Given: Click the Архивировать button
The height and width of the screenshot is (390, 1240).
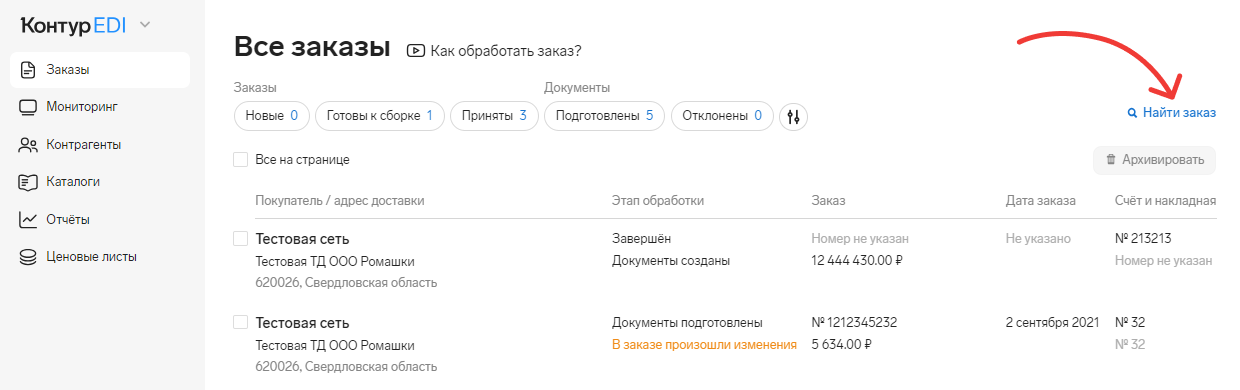Looking at the screenshot, I should point(1155,159).
